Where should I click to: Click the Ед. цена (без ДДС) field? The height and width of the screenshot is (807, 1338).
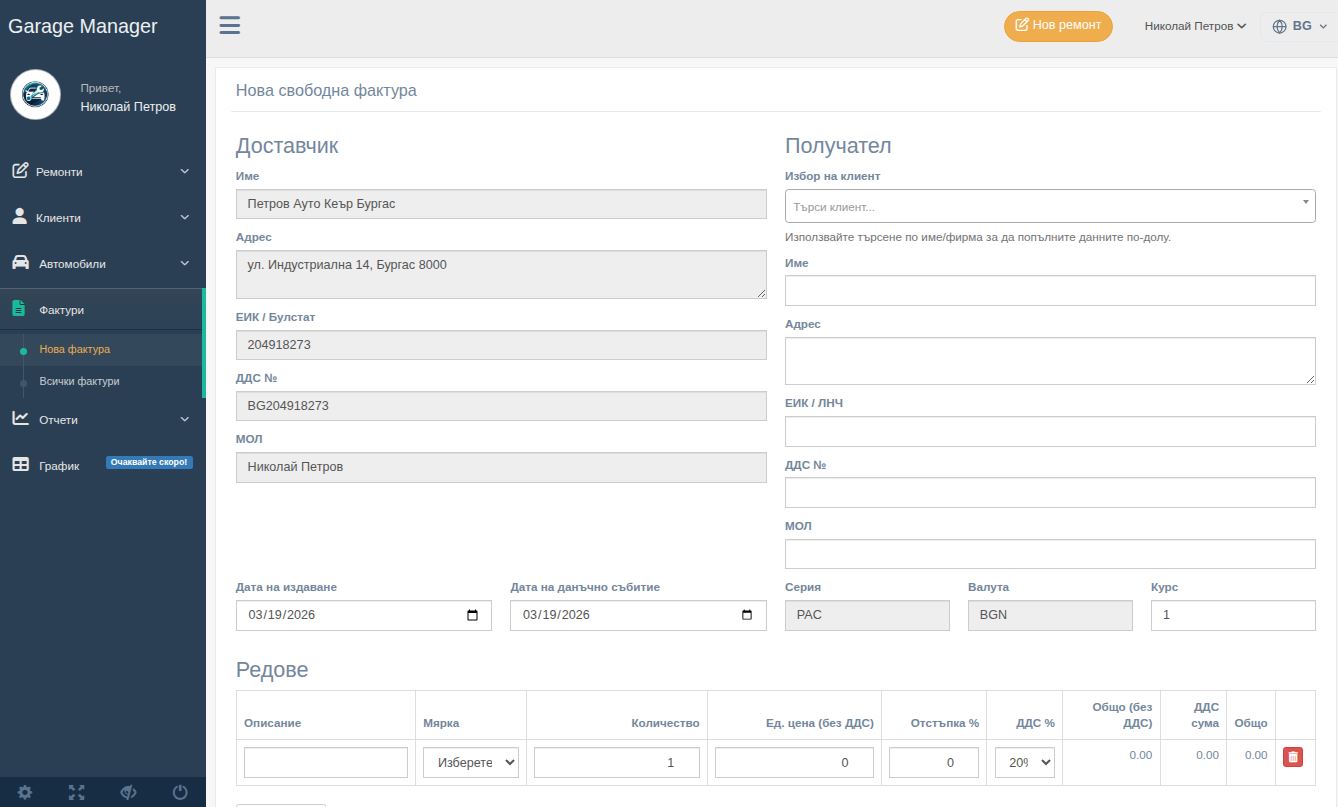pos(794,762)
